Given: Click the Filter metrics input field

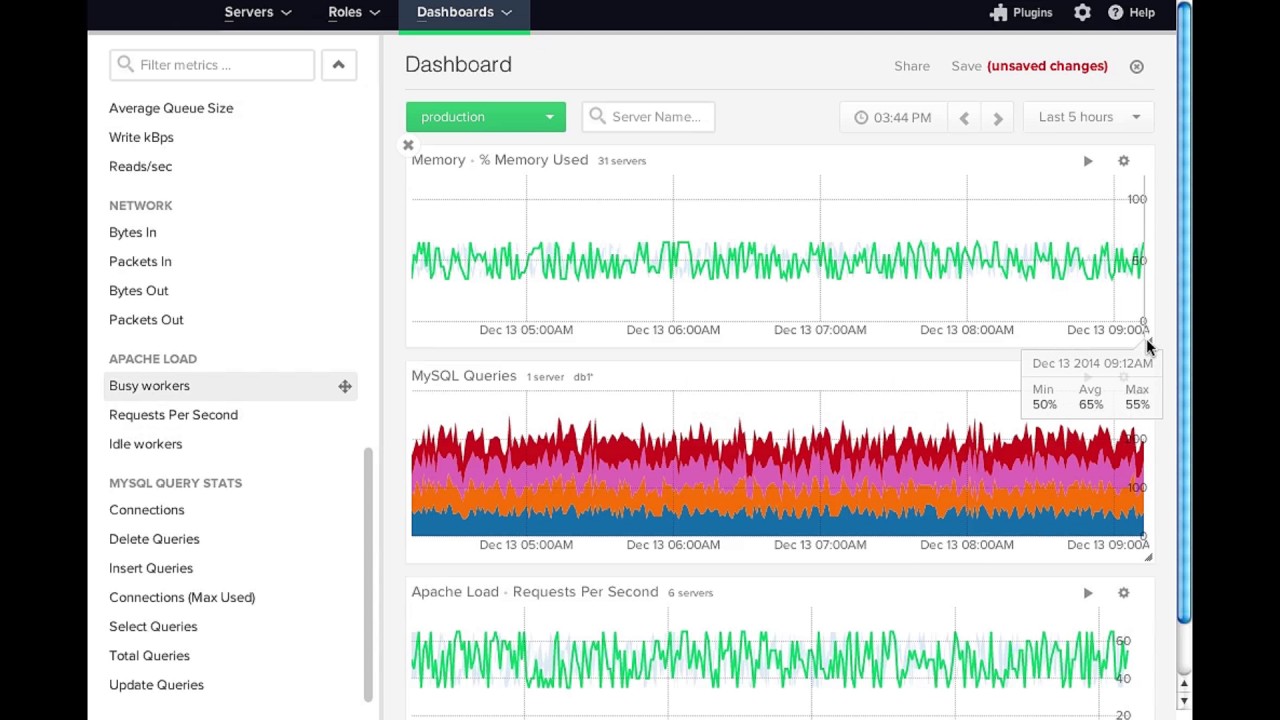Looking at the screenshot, I should point(212,65).
